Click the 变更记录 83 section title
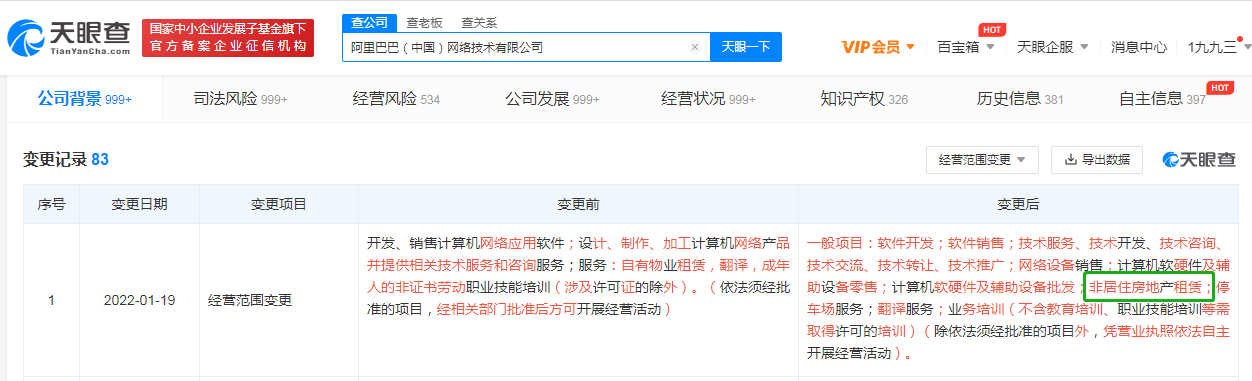The width and height of the screenshot is (1252, 381). (x=65, y=159)
